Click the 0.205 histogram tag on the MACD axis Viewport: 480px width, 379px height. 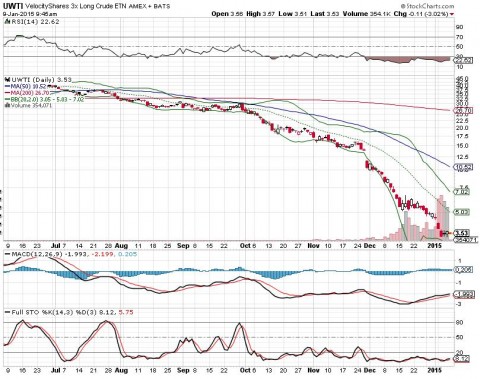(463, 269)
